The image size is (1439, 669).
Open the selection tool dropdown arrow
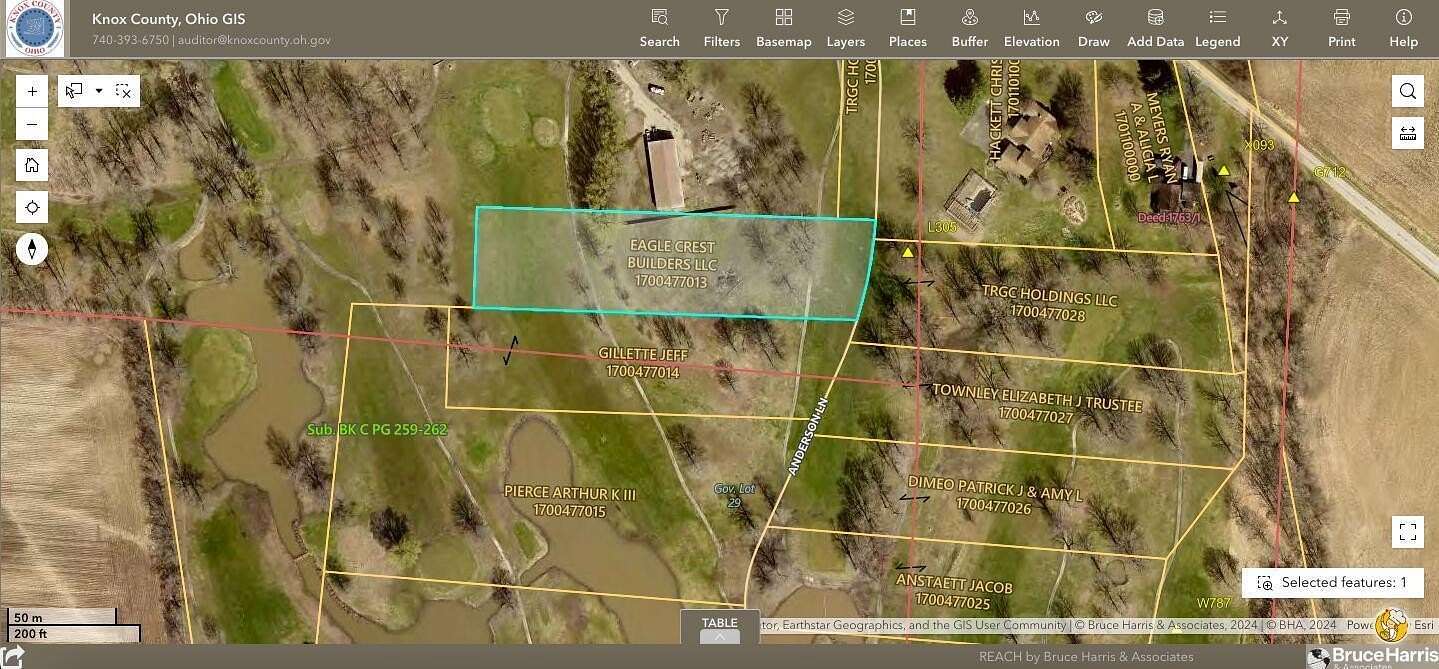coord(98,90)
